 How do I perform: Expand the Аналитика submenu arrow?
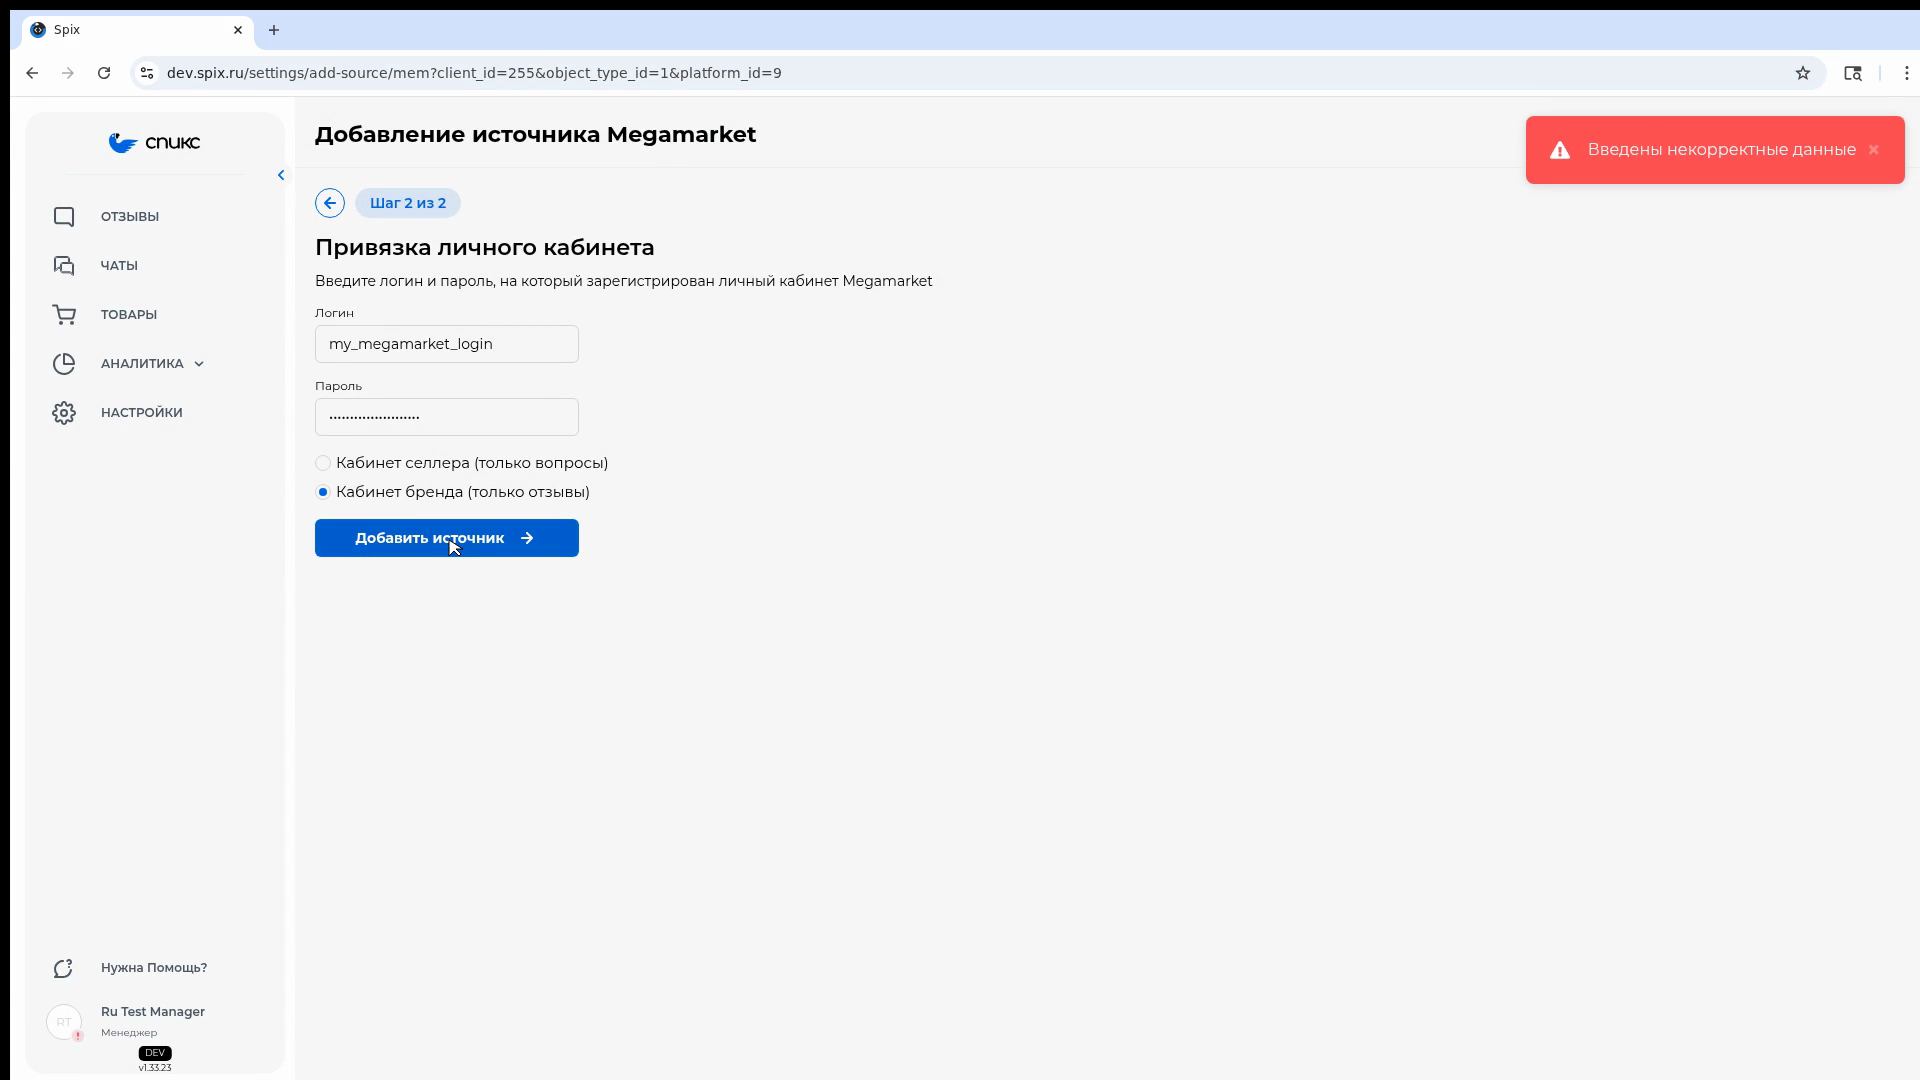(x=199, y=364)
